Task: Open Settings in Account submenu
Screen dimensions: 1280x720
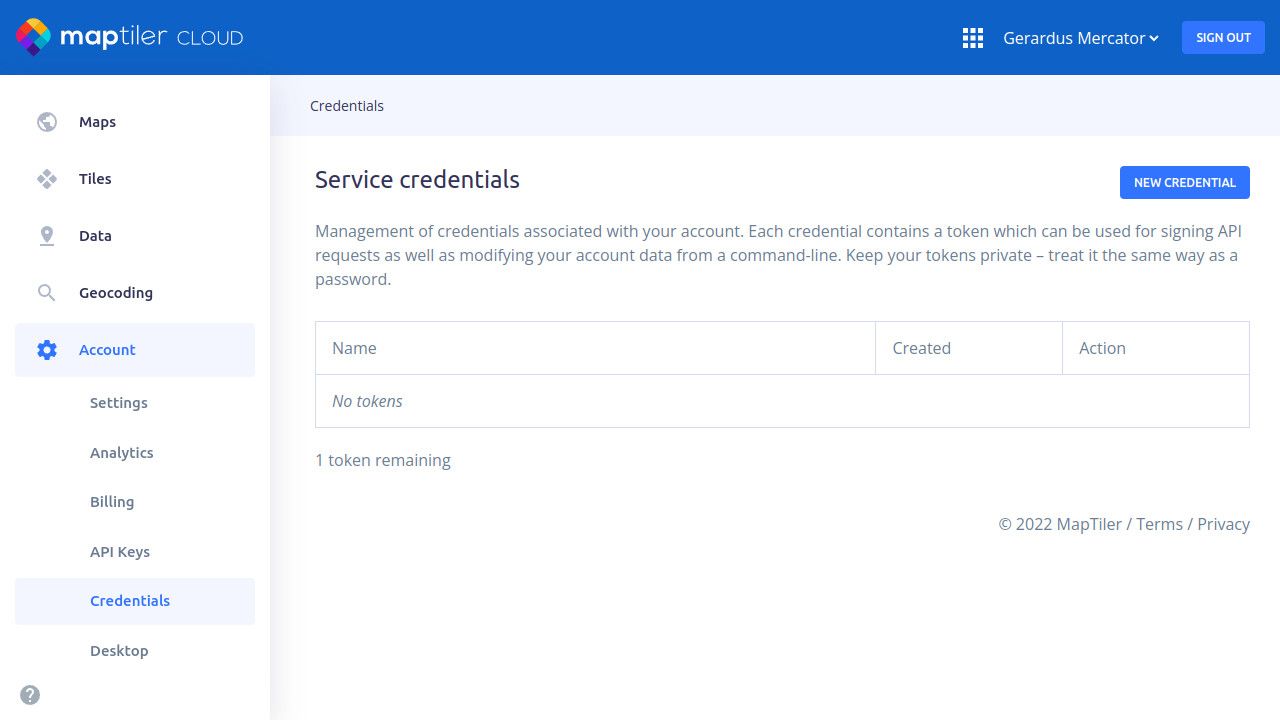Action: (119, 403)
